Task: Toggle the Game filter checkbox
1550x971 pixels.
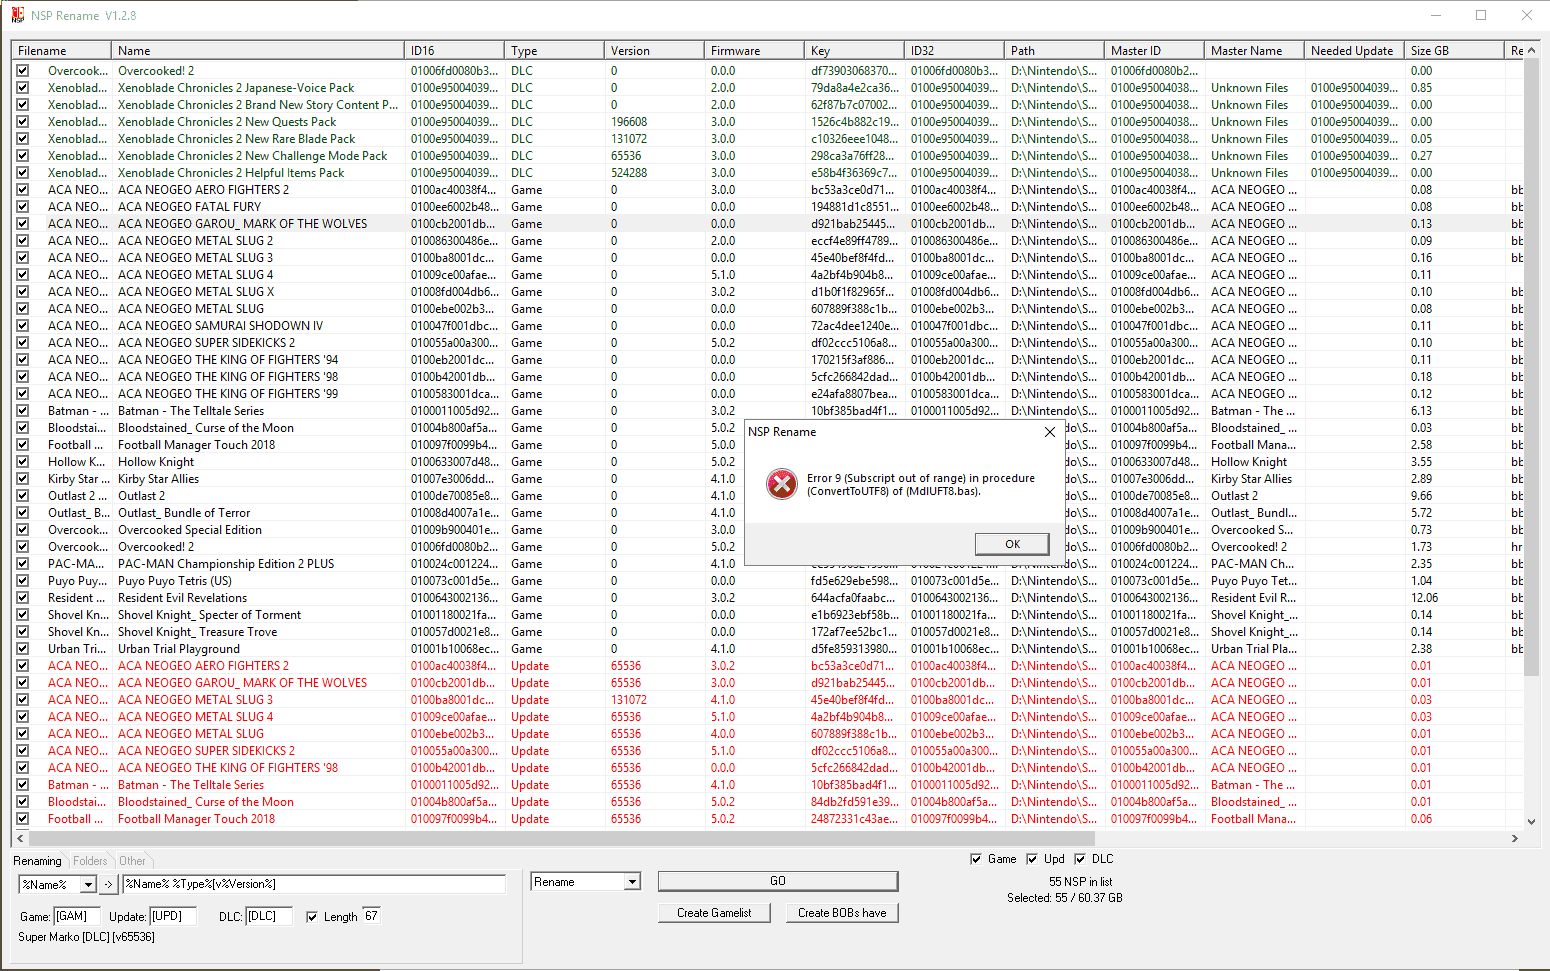Action: click(x=976, y=859)
